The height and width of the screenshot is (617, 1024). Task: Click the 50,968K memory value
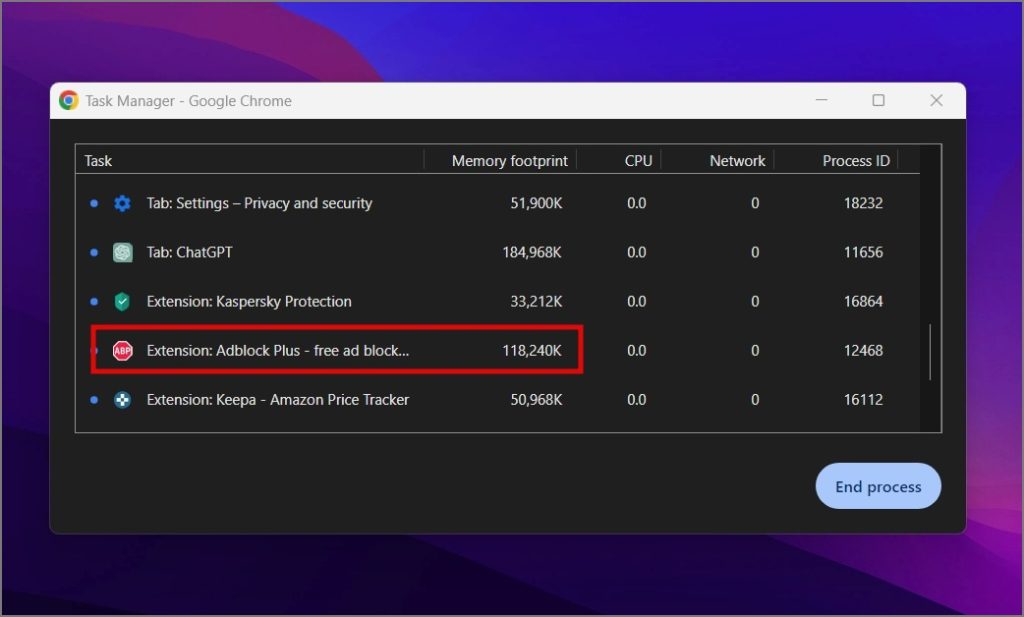(x=536, y=400)
